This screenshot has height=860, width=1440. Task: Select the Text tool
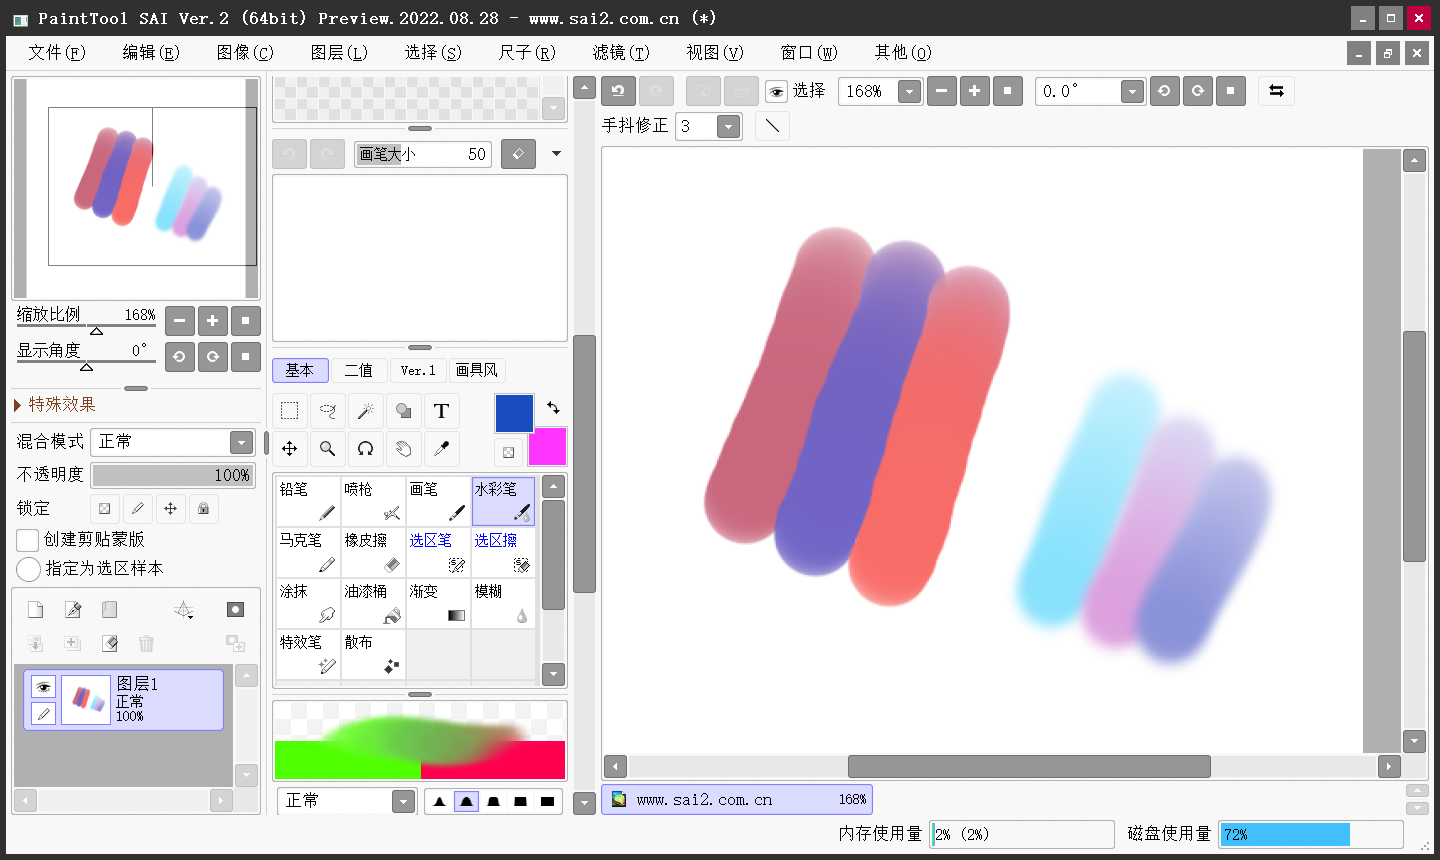[442, 411]
